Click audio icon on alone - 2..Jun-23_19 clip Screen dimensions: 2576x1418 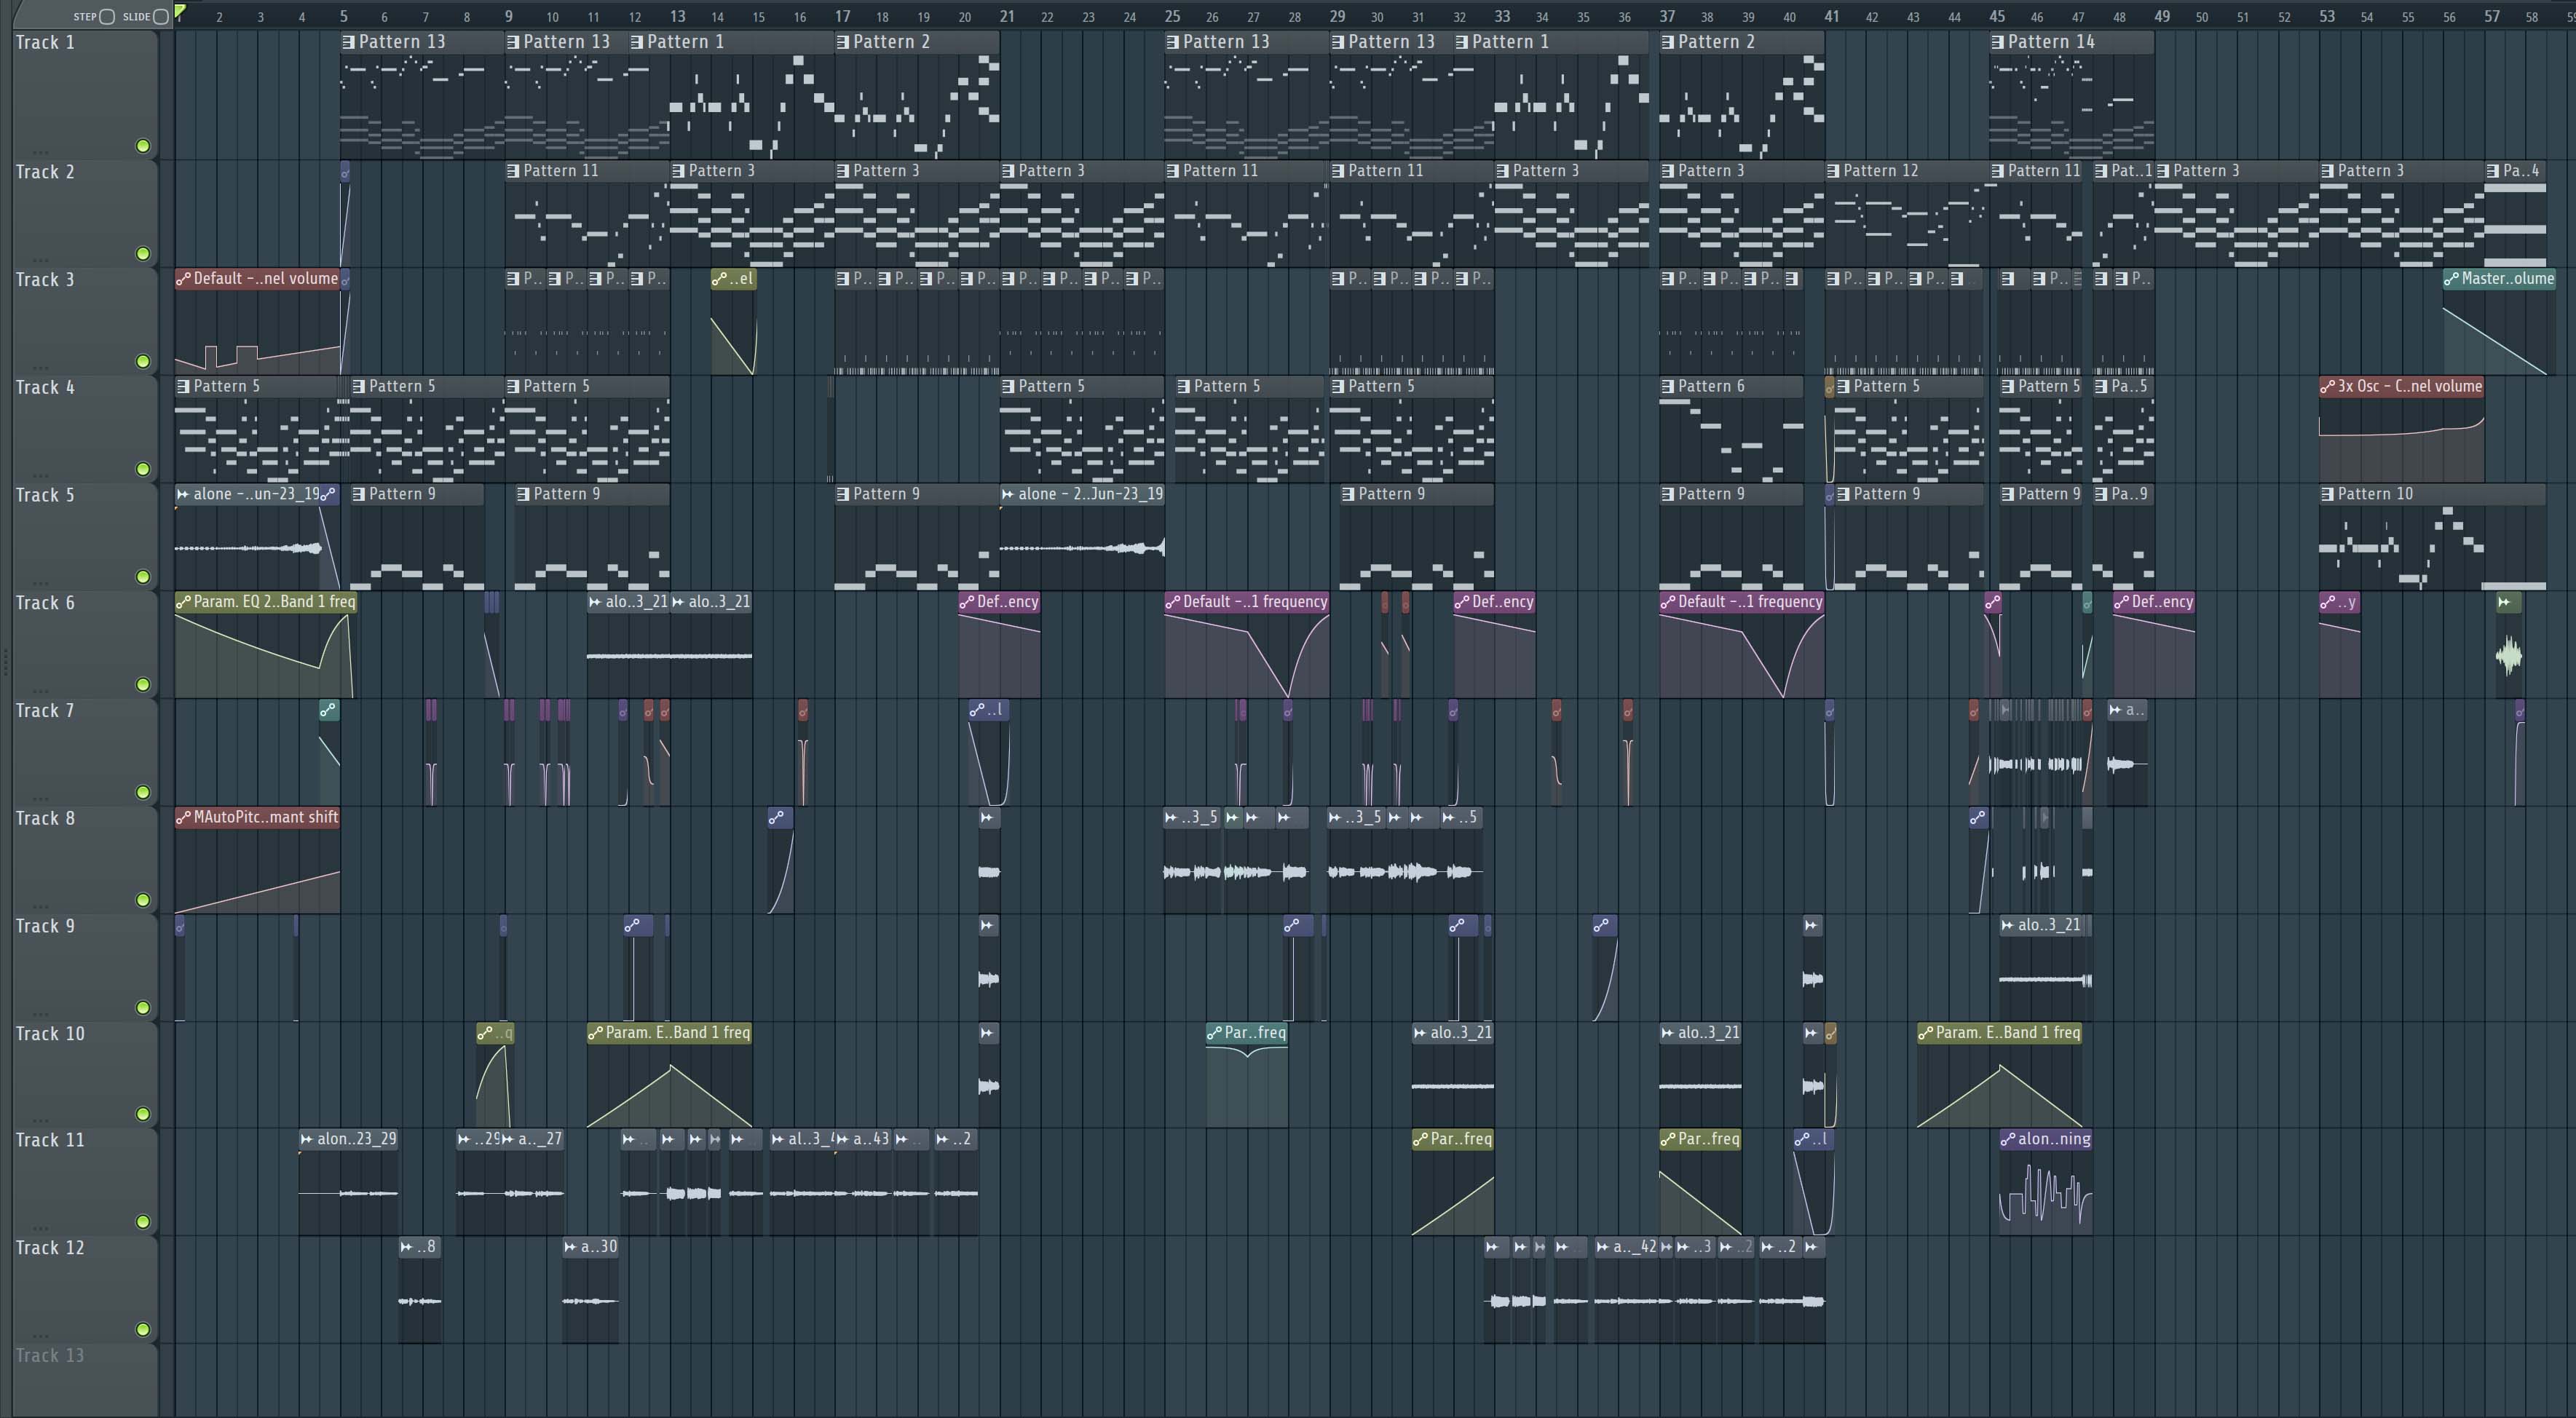[1009, 494]
